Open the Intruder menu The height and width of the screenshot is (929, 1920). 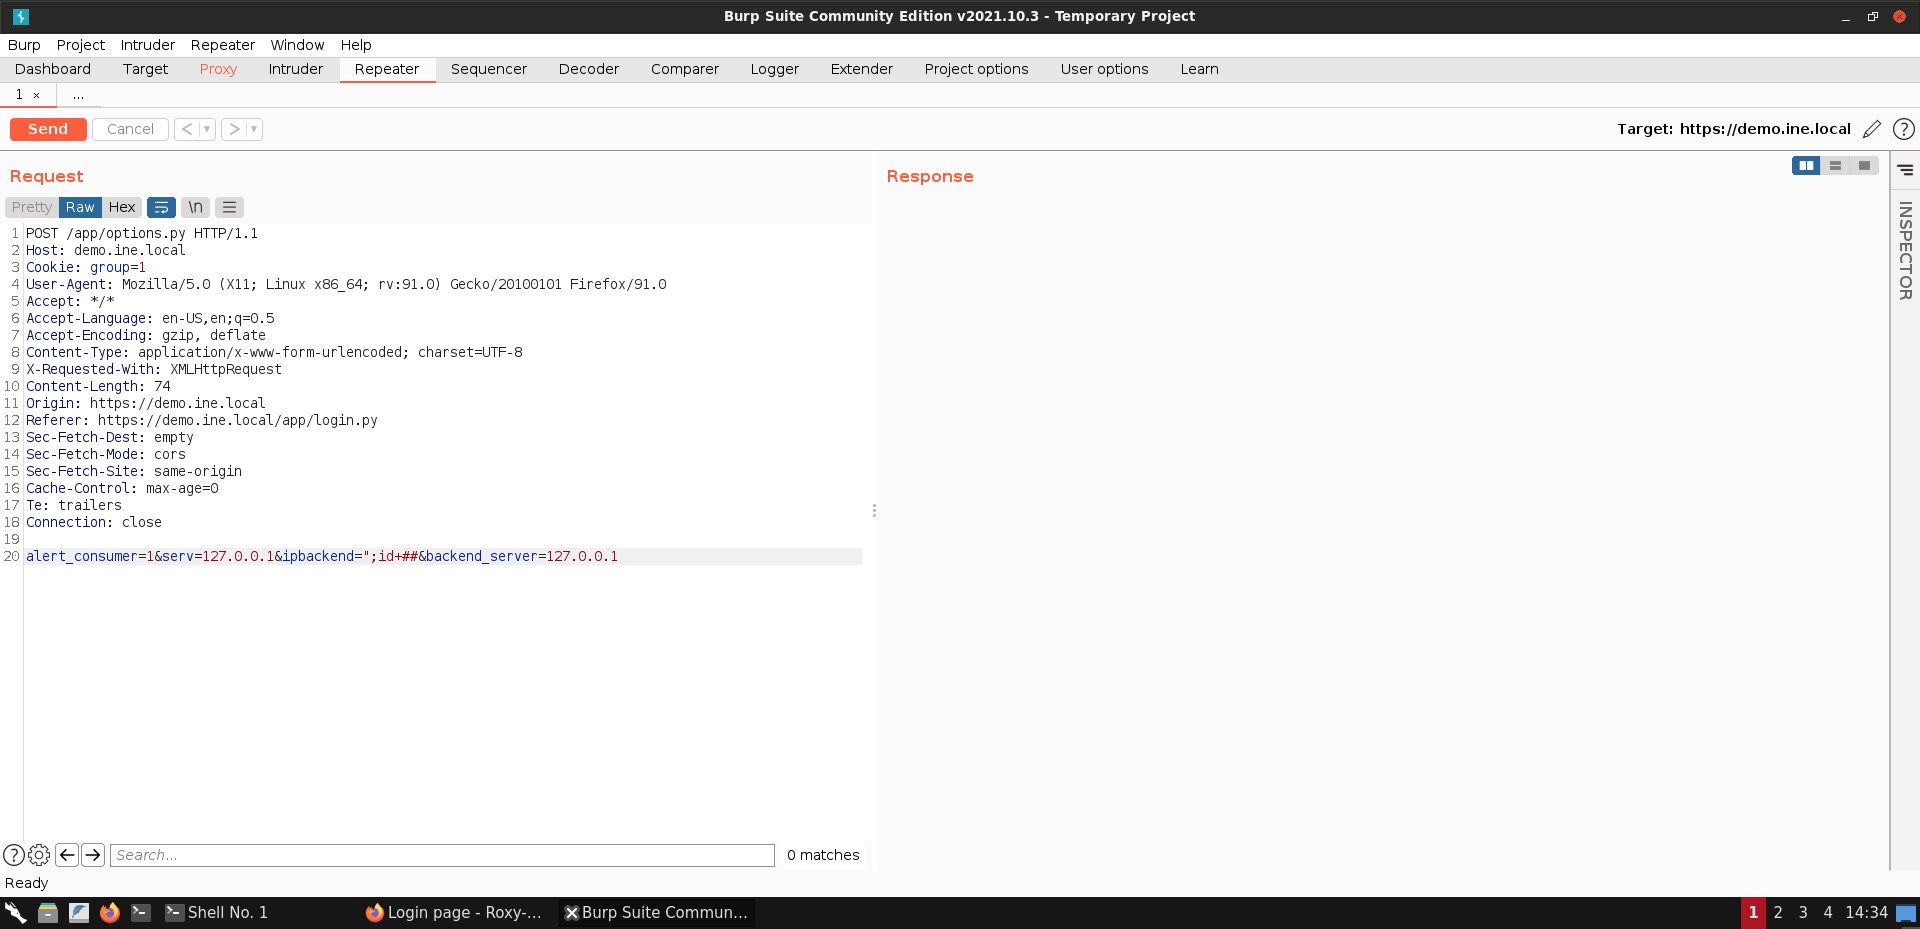click(147, 45)
